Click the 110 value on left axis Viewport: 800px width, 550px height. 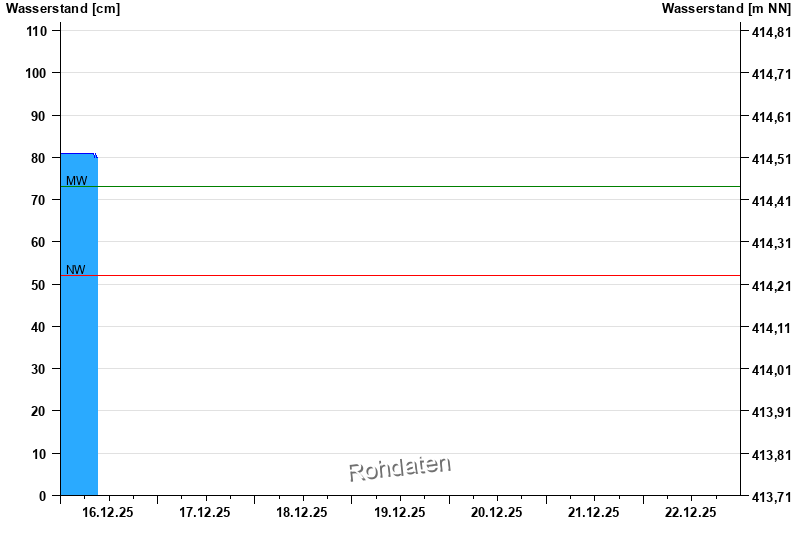tap(36, 31)
